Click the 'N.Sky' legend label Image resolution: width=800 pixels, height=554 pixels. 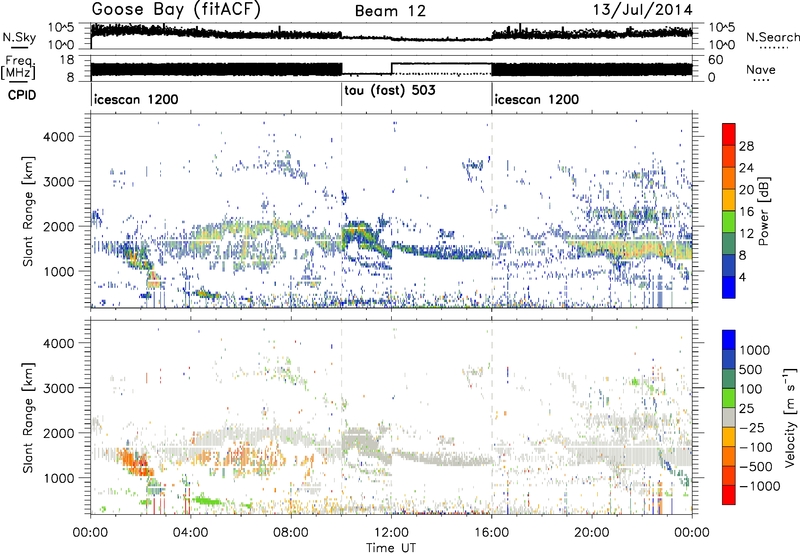pyautogui.click(x=19, y=37)
